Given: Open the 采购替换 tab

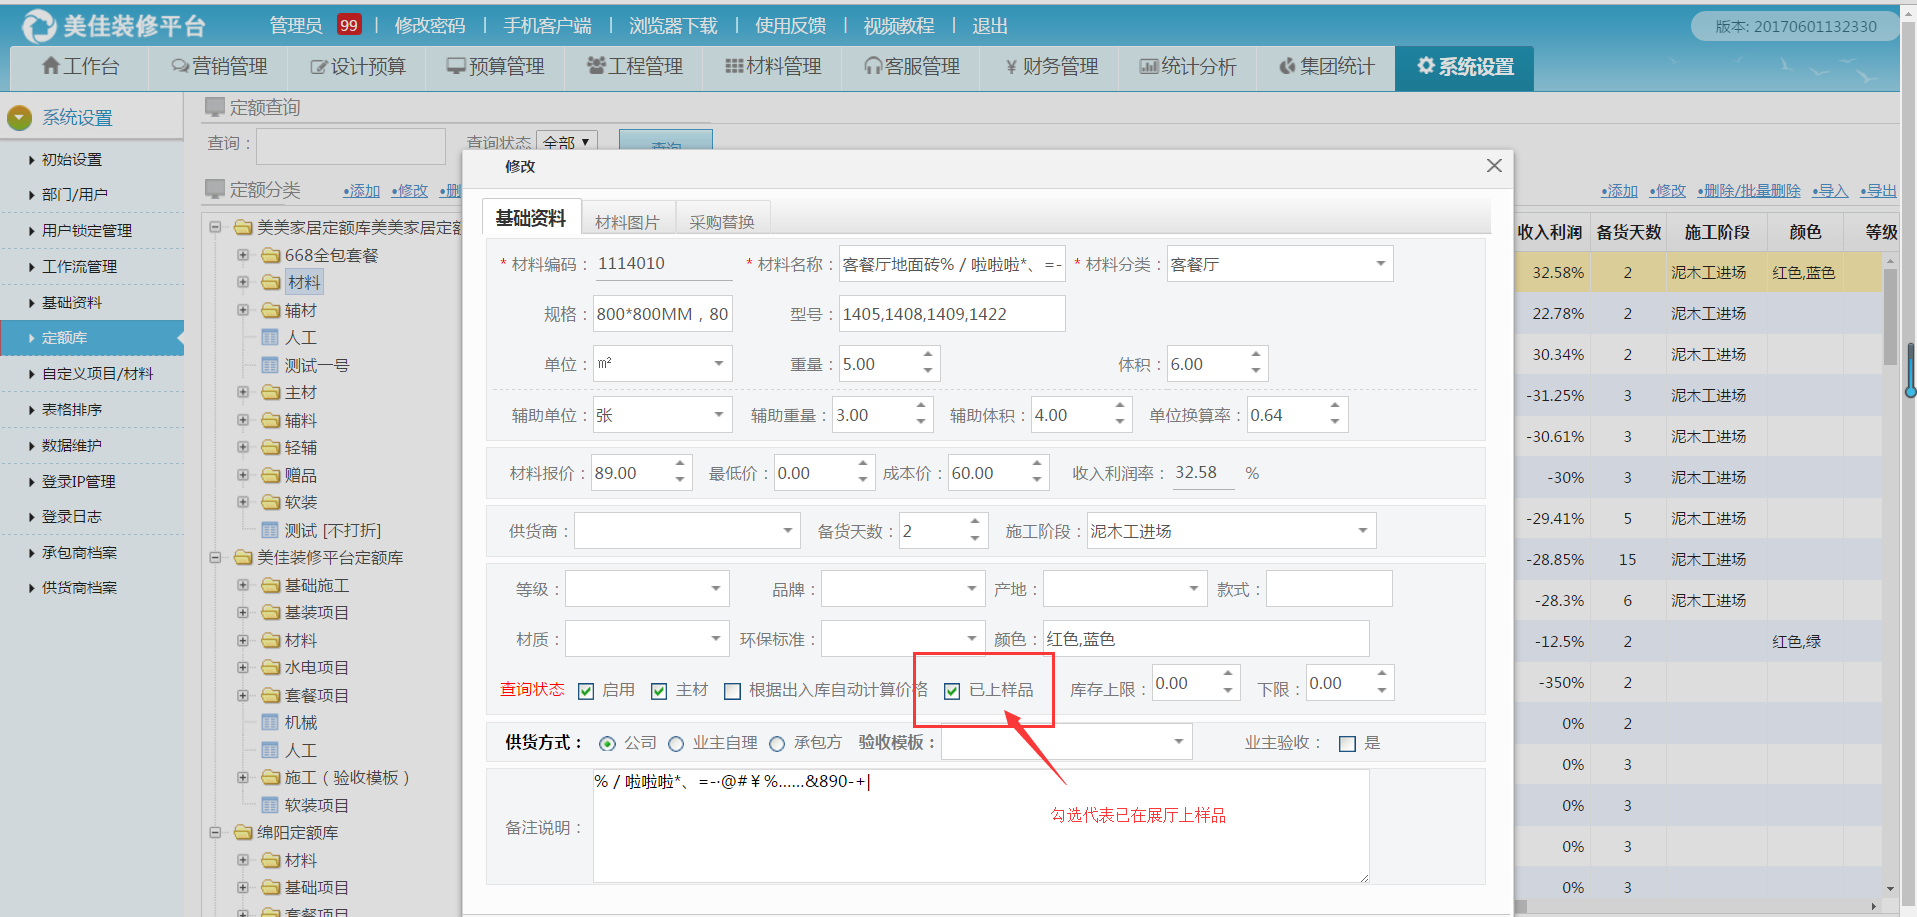Looking at the screenshot, I should [721, 222].
